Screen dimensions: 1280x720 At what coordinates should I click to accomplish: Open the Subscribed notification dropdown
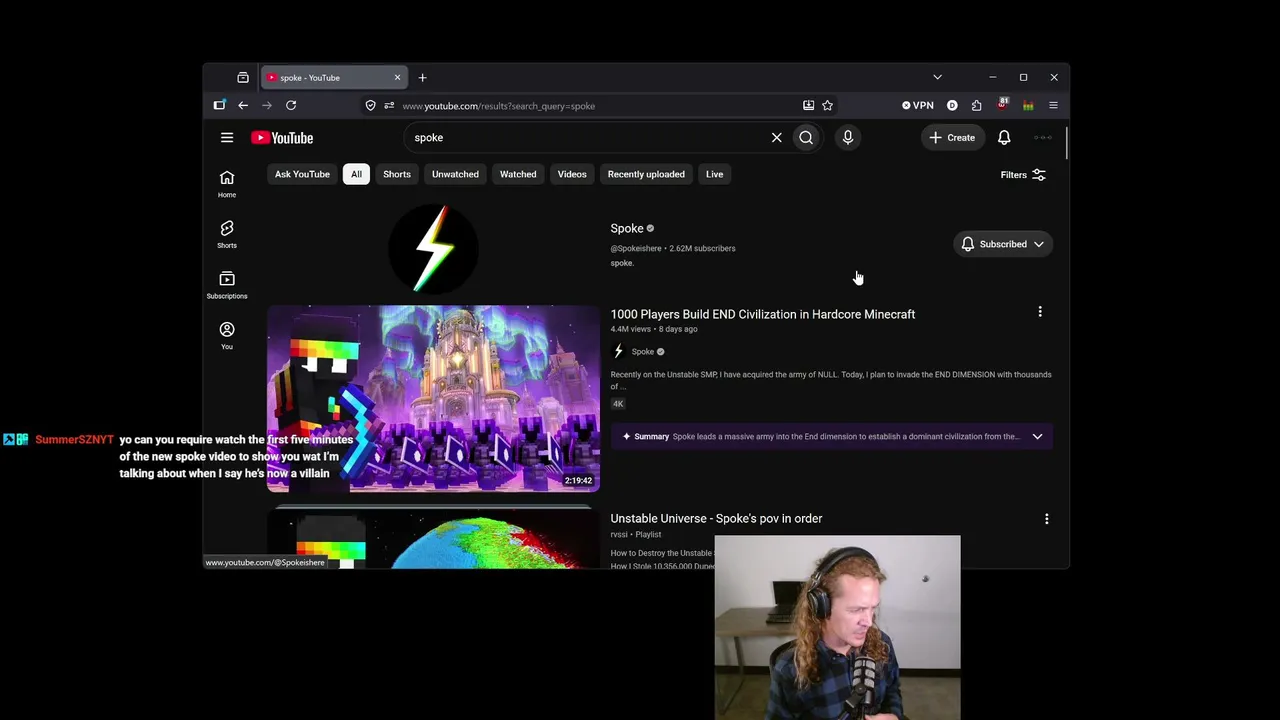[x=1003, y=244]
